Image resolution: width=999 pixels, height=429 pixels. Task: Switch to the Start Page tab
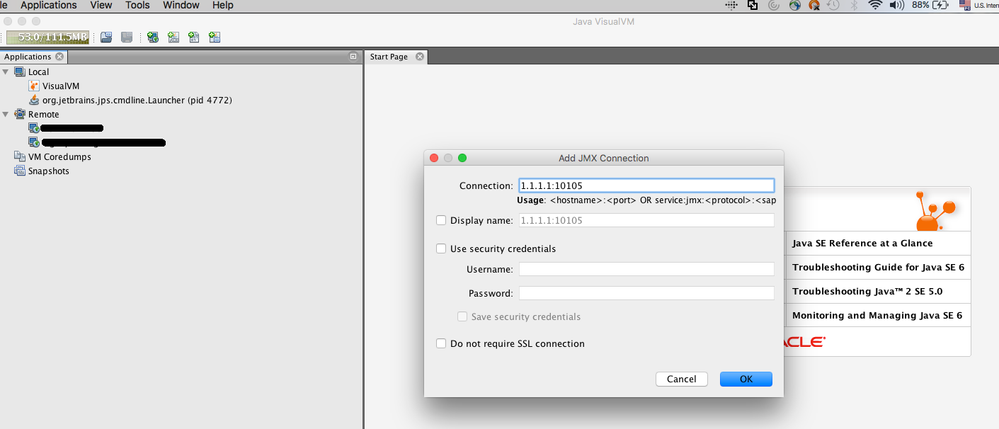[x=389, y=57]
